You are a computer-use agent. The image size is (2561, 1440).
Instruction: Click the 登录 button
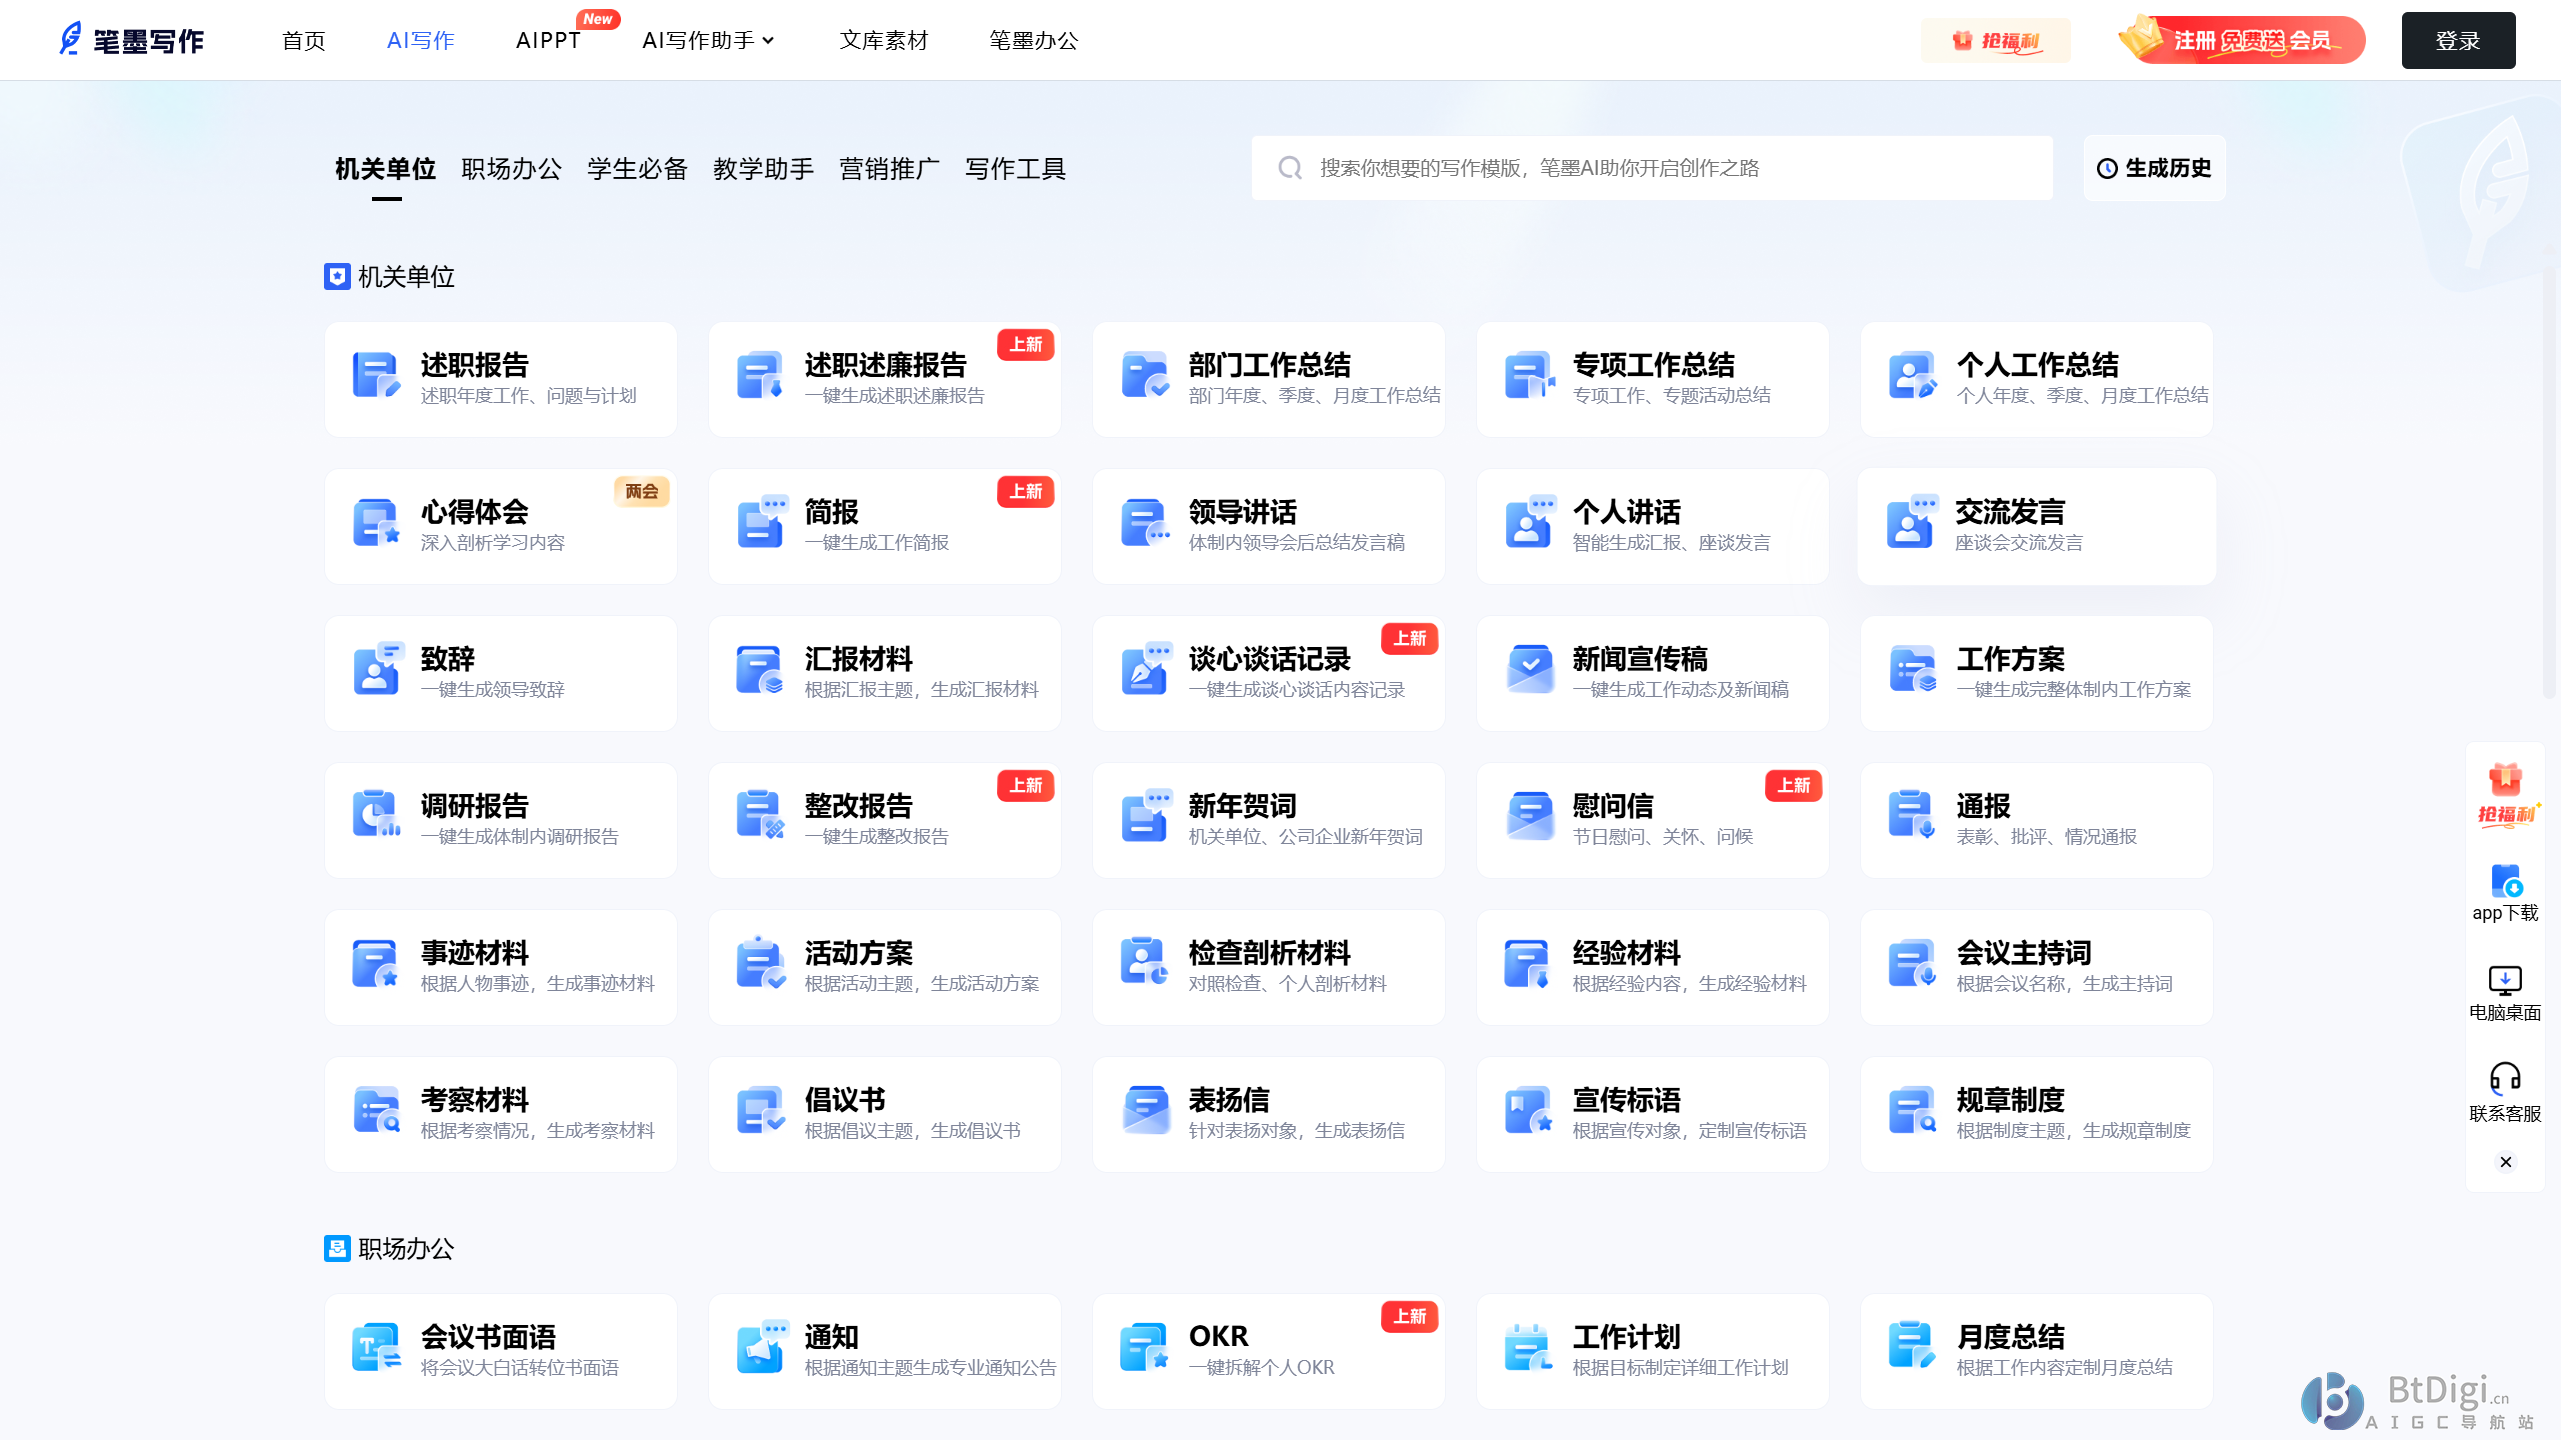click(2458, 40)
